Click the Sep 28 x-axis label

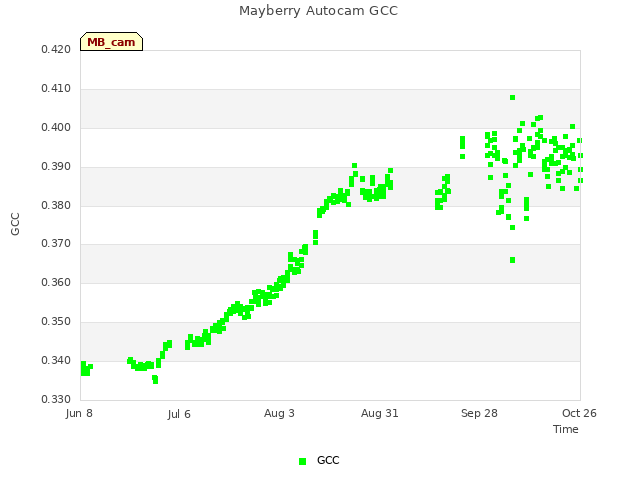[x=479, y=413]
